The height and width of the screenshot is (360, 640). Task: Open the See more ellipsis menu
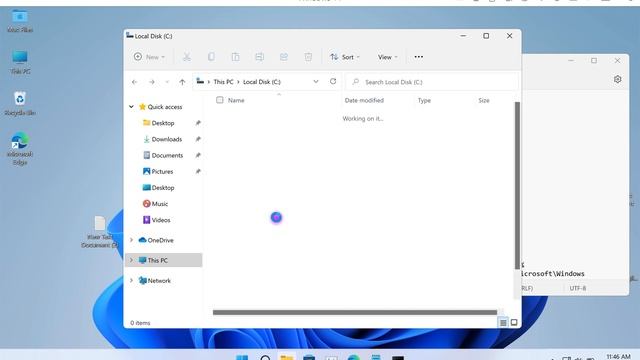(x=419, y=57)
